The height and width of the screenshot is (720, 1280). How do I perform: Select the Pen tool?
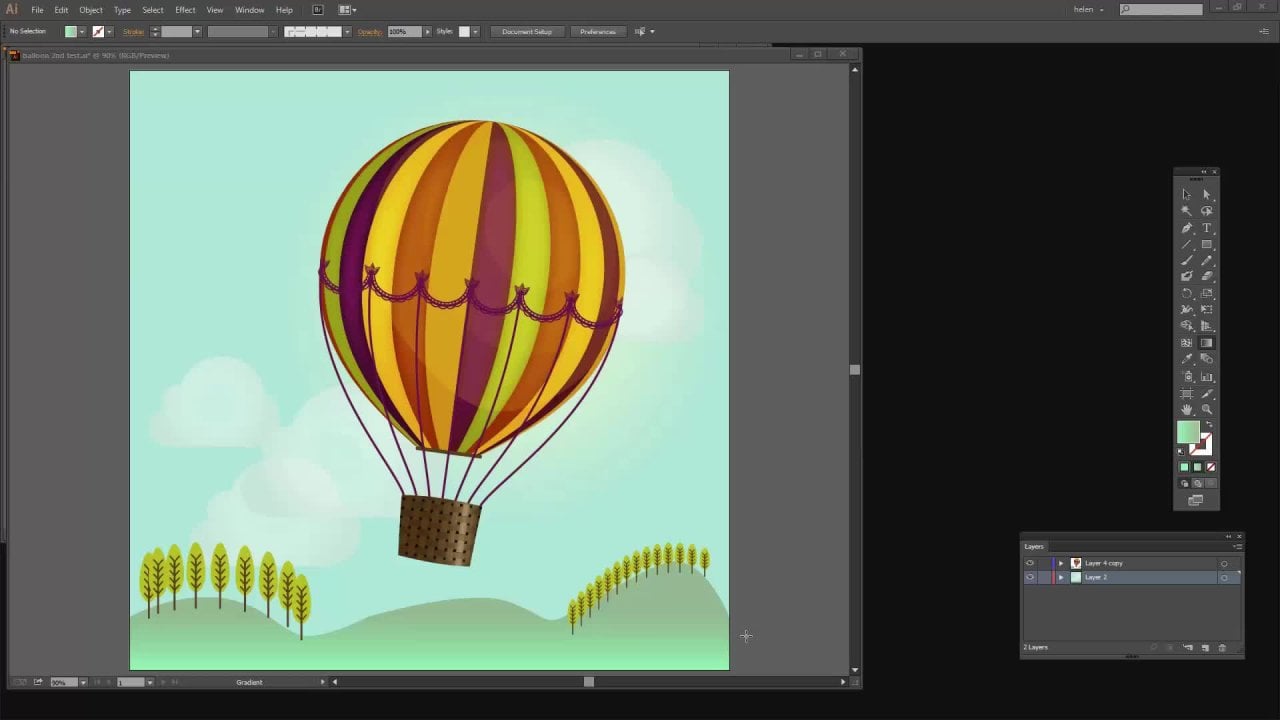click(1187, 228)
